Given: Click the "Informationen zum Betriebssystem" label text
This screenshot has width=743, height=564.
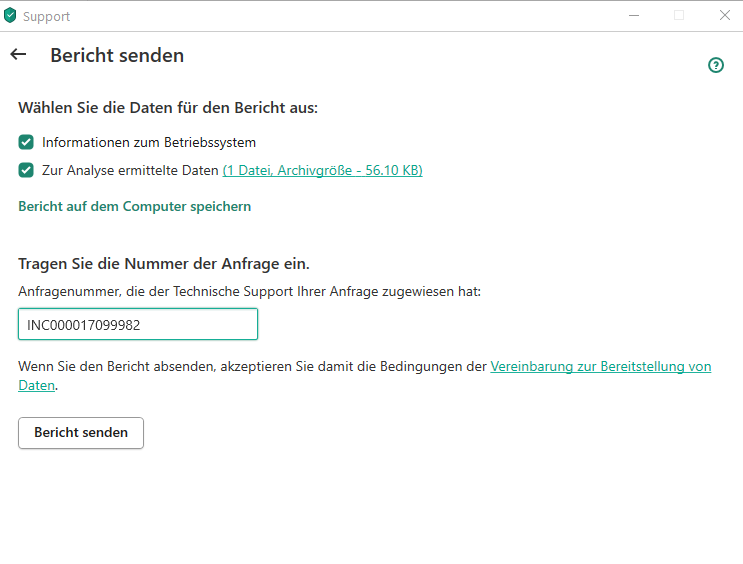Looking at the screenshot, I should [x=149, y=142].
